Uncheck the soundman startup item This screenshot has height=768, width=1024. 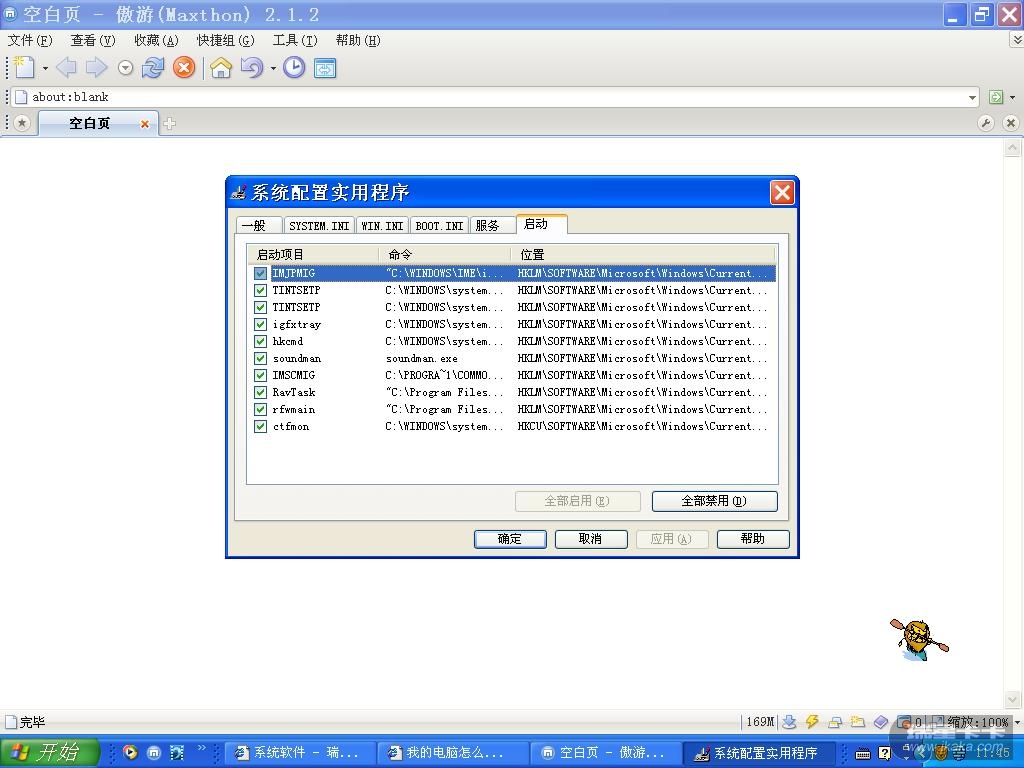[261, 358]
